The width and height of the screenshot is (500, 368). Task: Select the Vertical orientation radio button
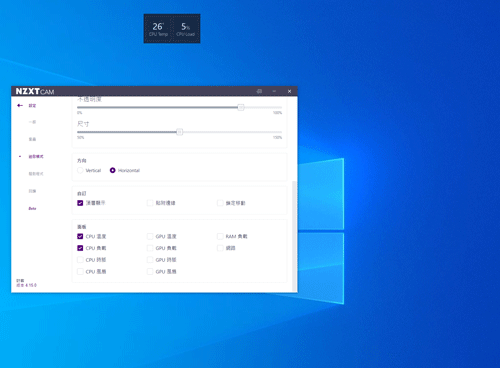(x=80, y=170)
